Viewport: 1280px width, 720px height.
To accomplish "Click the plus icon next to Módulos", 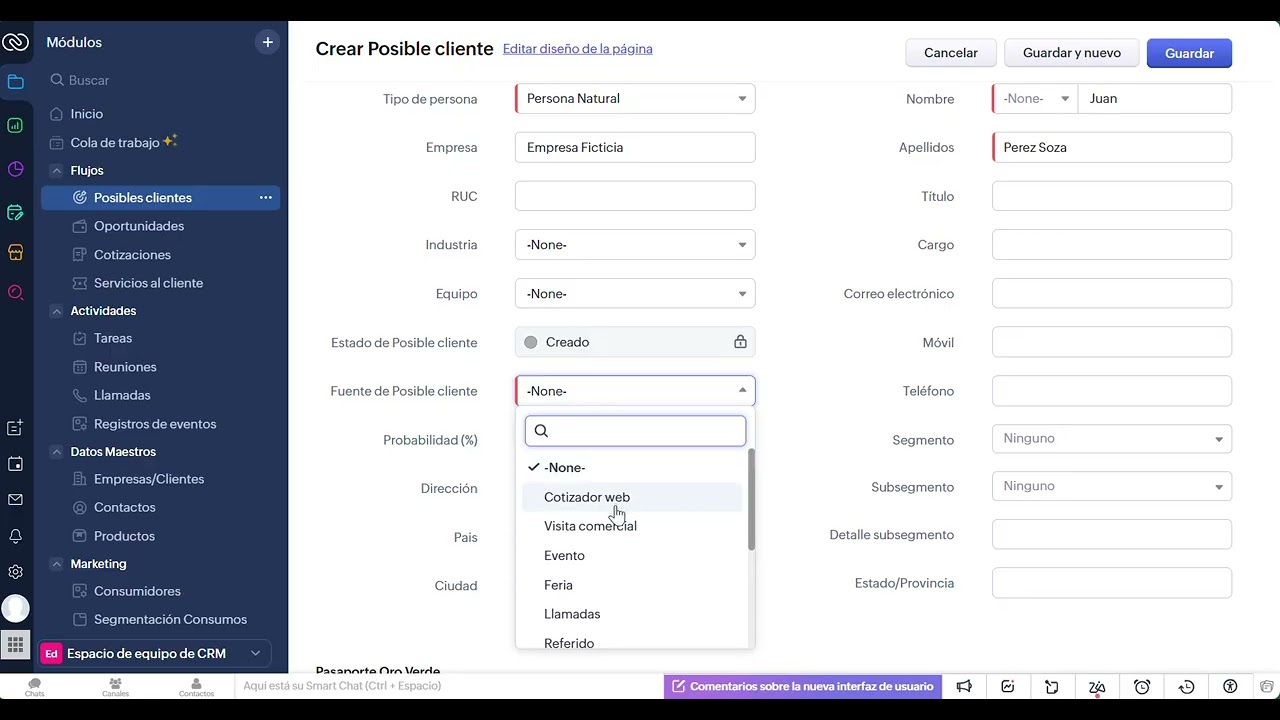I will 267,42.
